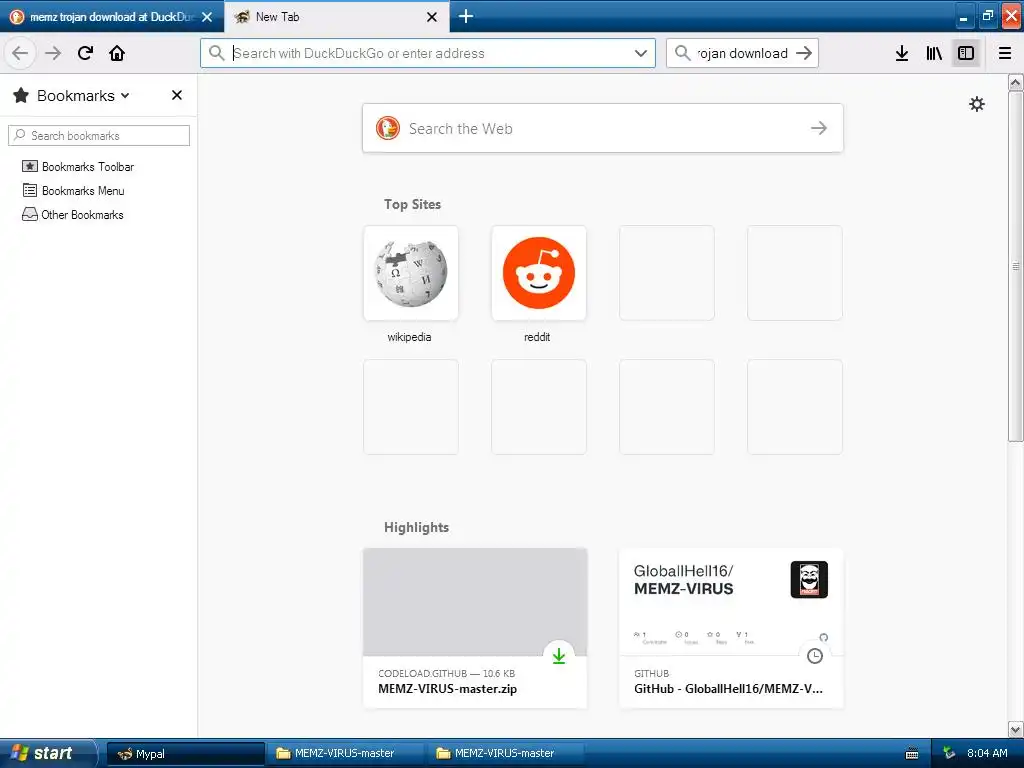This screenshot has width=1024, height=768.
Task: Go forward with the forward arrow button
Action: click(53, 53)
